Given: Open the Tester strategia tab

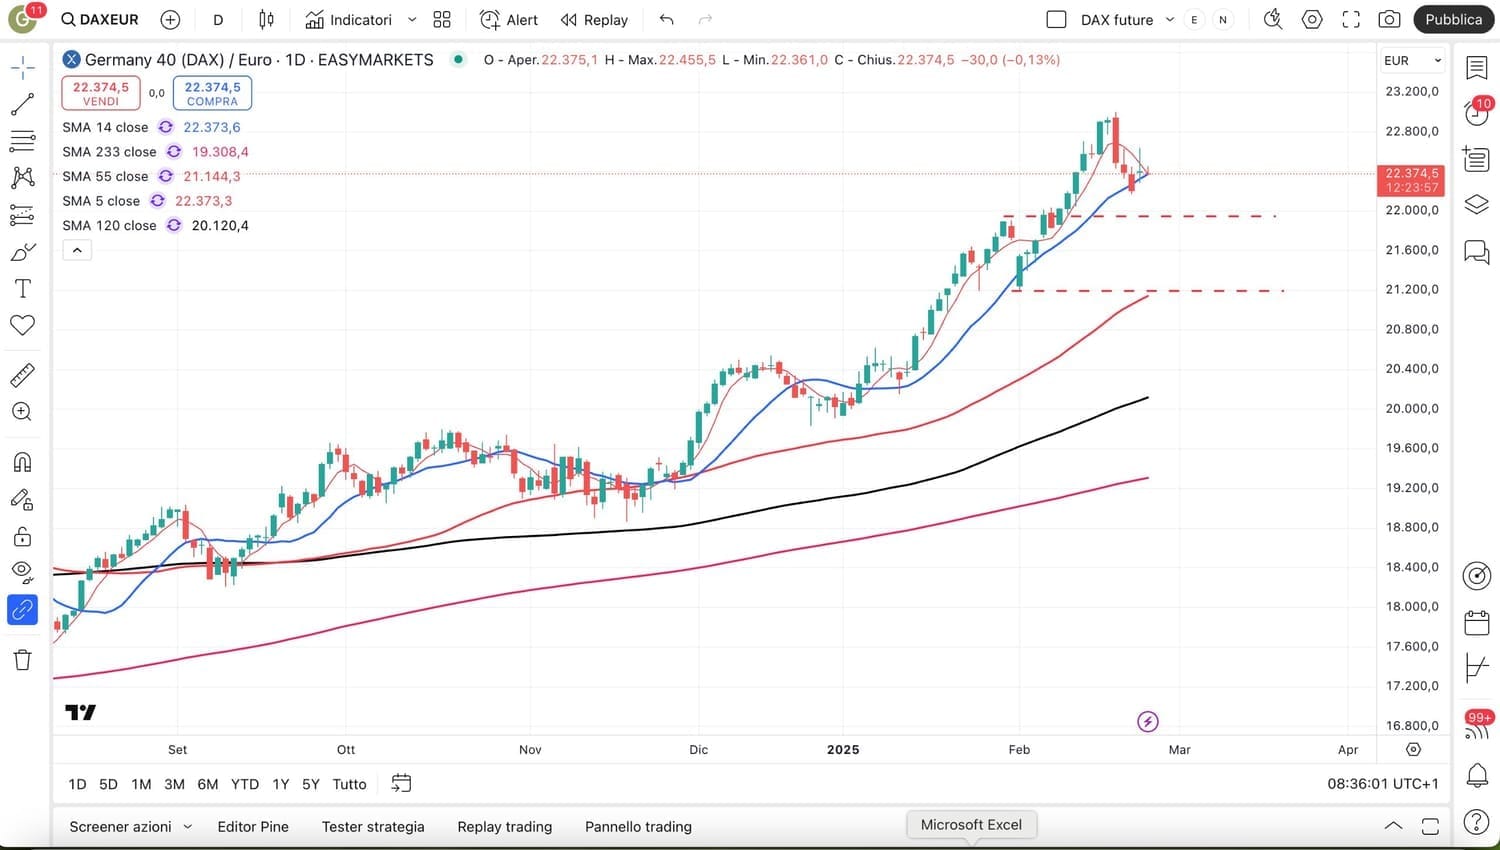Looking at the screenshot, I should coord(373,827).
